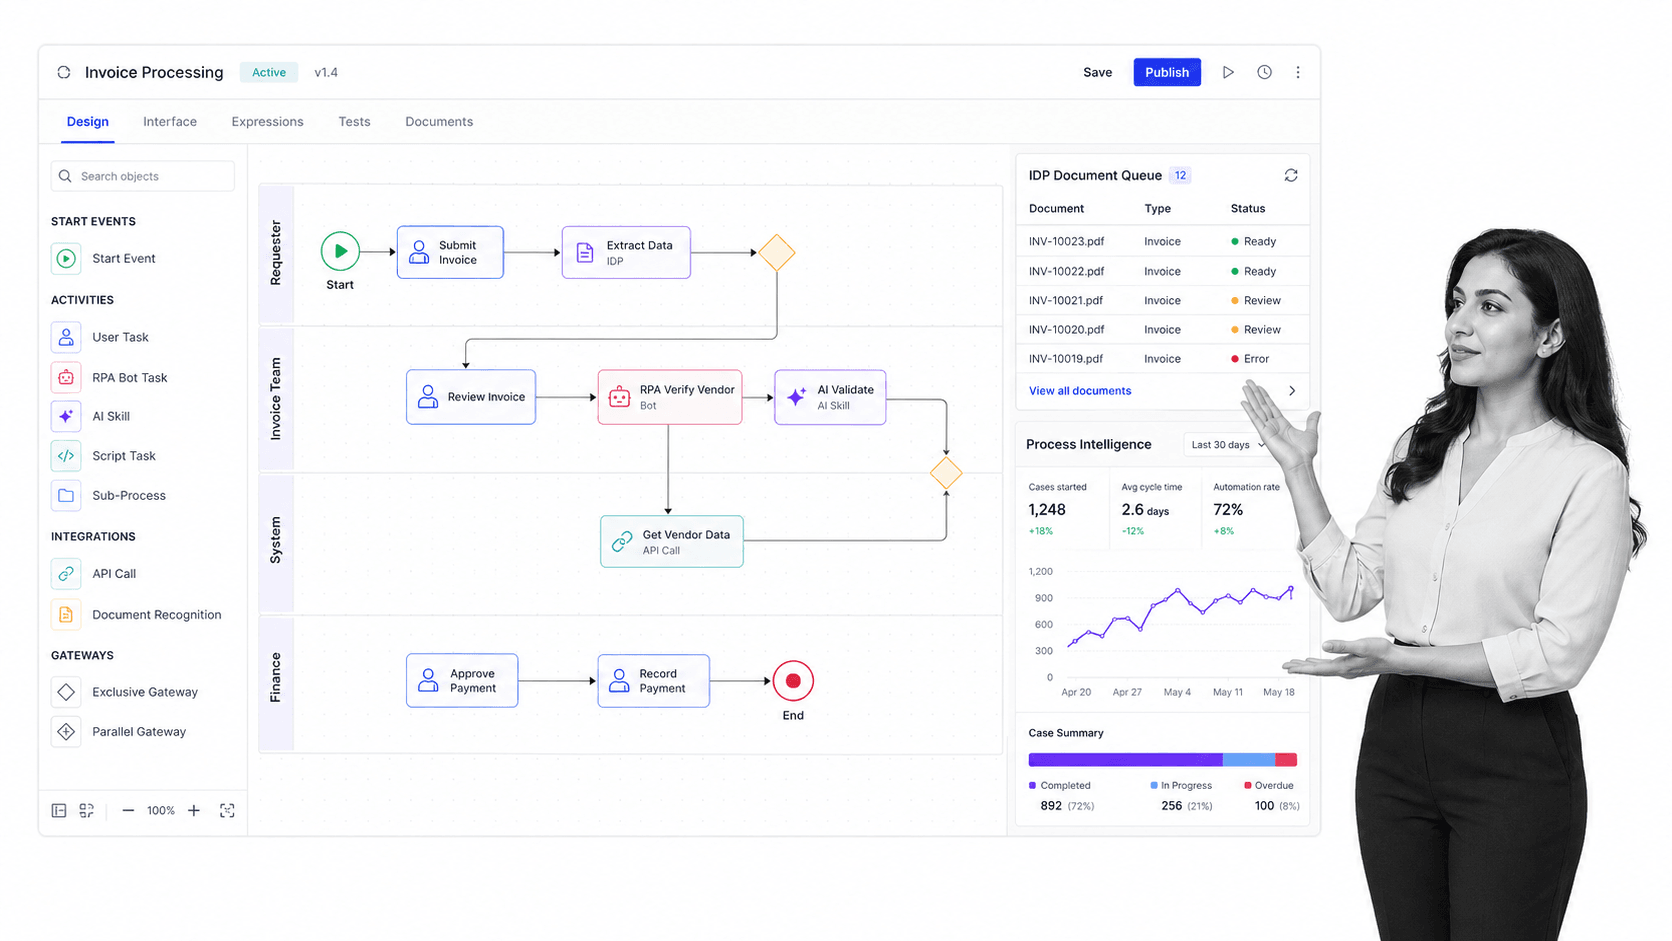This screenshot has width=1672, height=941.
Task: Select the Get Vendor Data API node
Action: point(672,542)
